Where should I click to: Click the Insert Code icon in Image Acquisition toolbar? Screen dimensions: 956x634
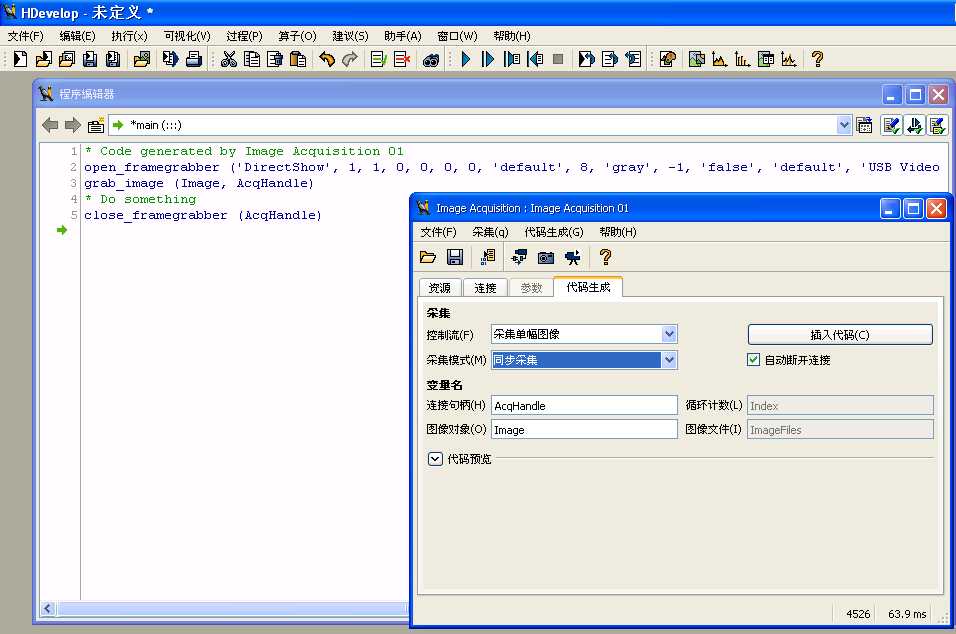tap(488, 257)
